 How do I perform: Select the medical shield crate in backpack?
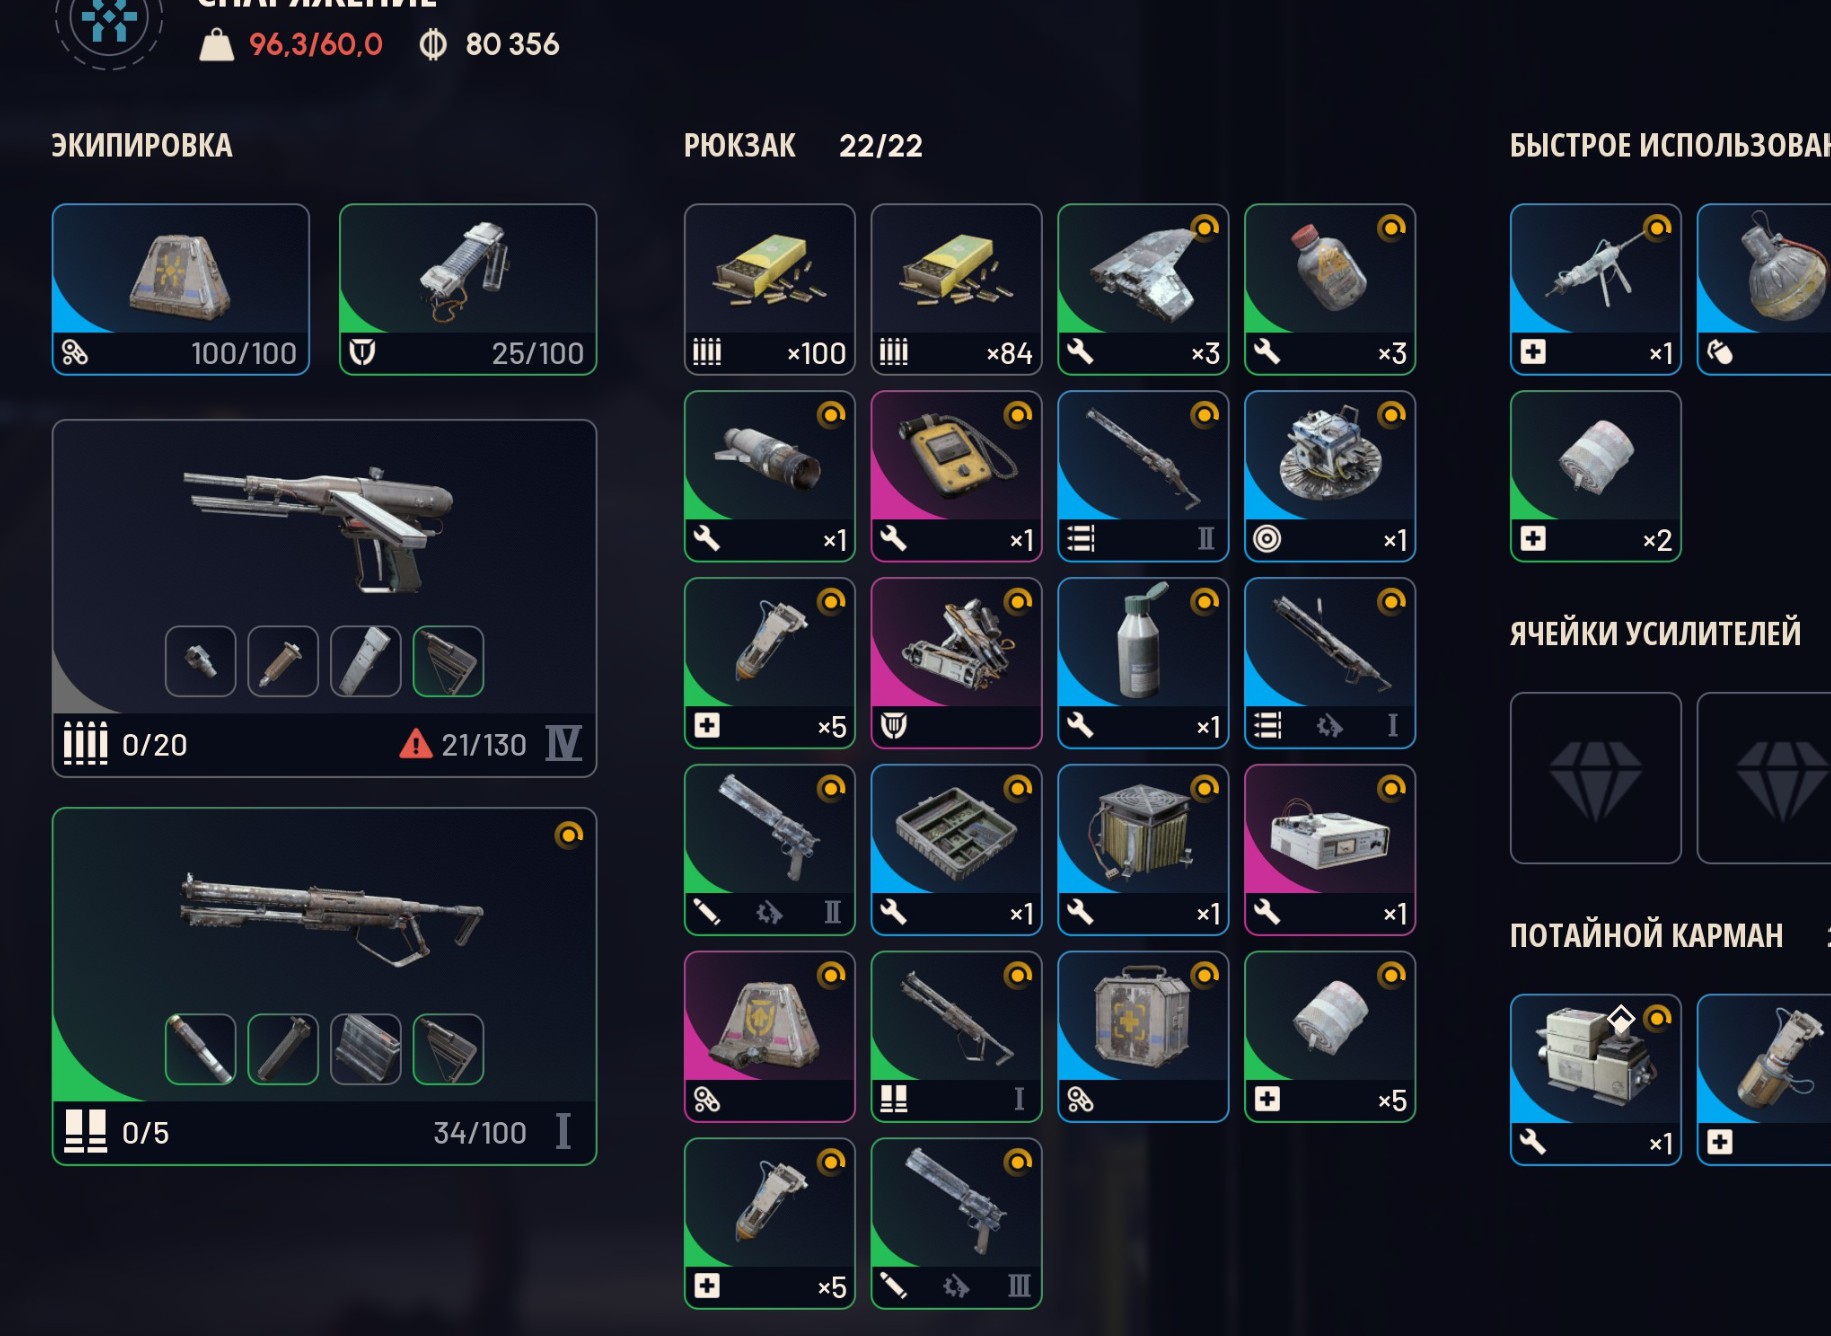point(1143,1037)
